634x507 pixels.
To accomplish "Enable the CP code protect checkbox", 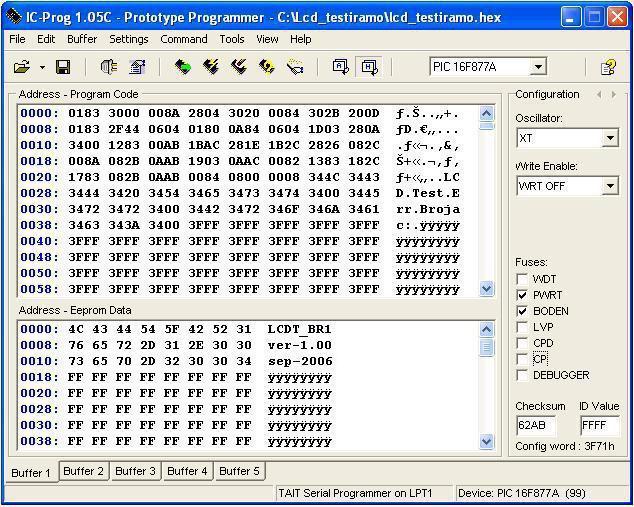I will (x=522, y=359).
